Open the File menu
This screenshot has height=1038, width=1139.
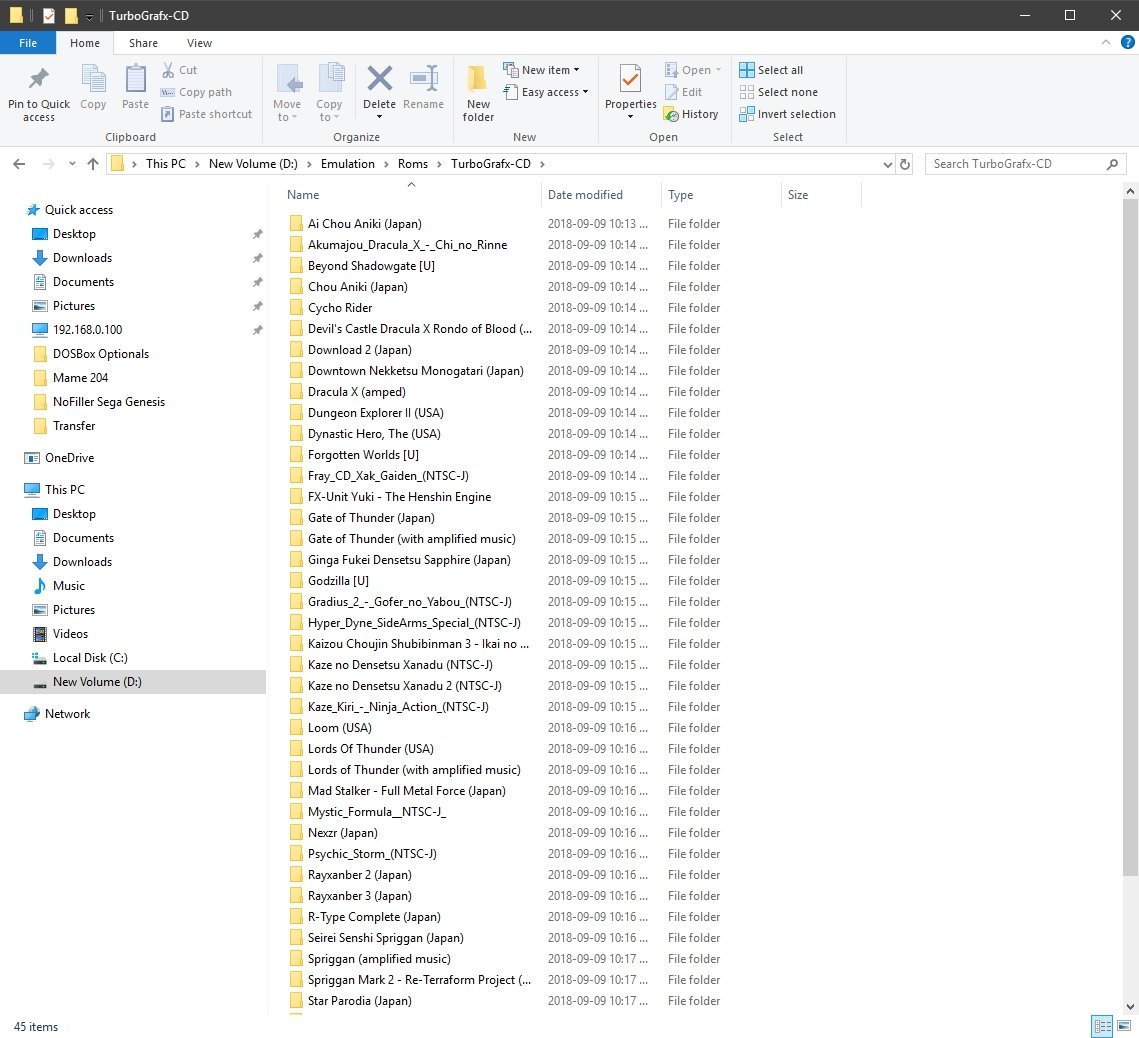(x=28, y=43)
